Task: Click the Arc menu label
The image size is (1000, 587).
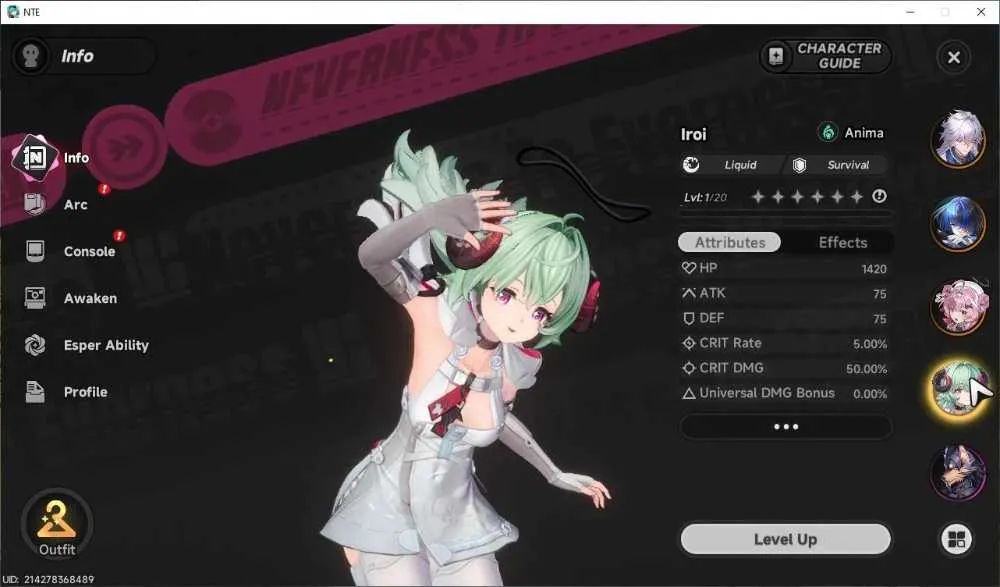Action: pyautogui.click(x=75, y=205)
